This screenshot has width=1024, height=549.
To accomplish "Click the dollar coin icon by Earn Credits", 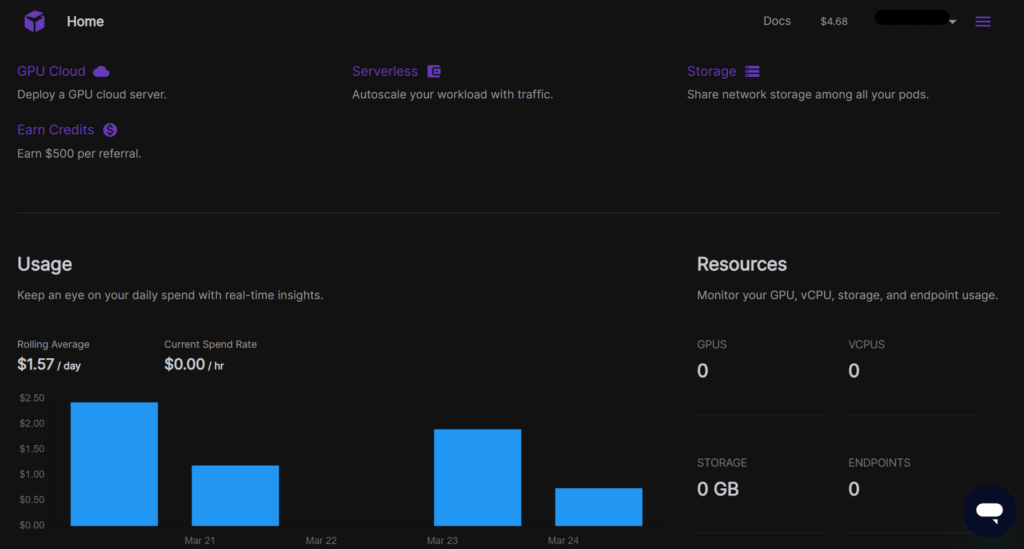I will 110,130.
